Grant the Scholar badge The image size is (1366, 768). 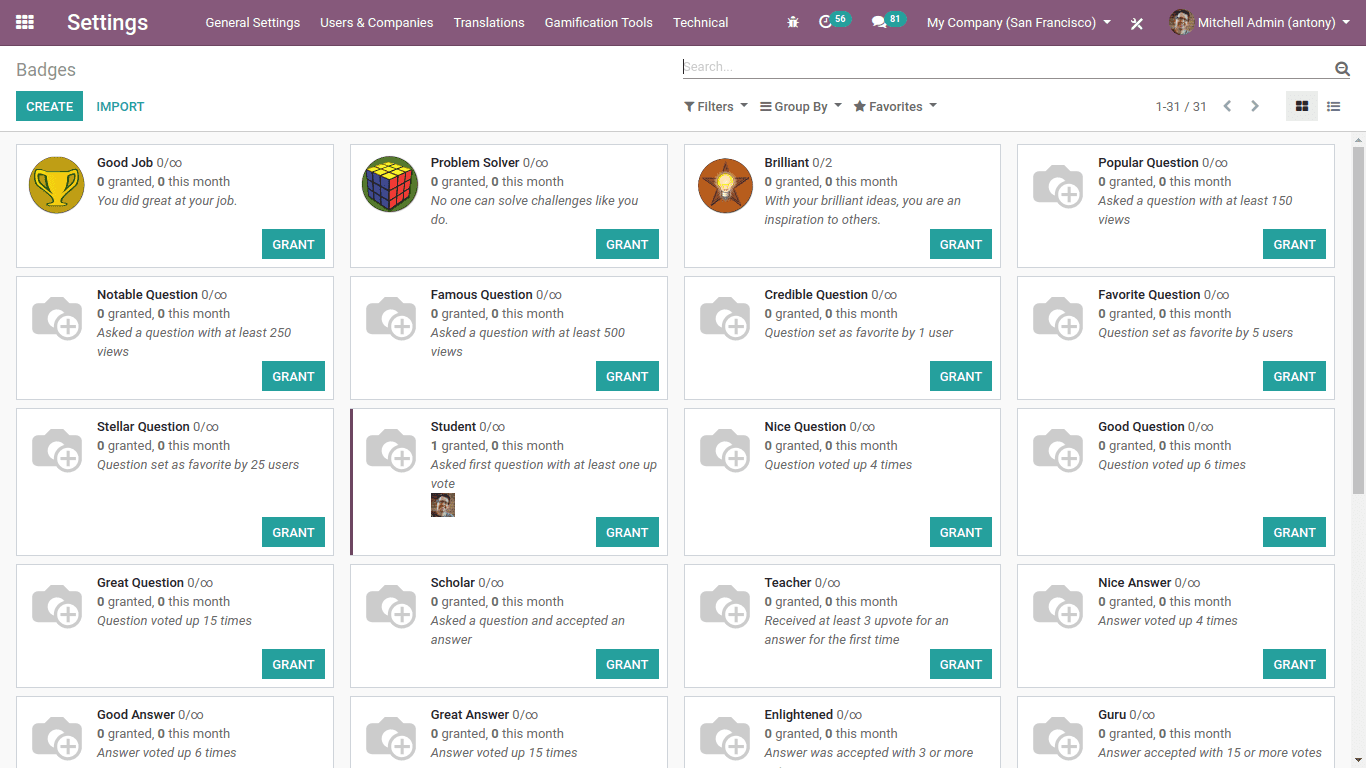coord(627,664)
